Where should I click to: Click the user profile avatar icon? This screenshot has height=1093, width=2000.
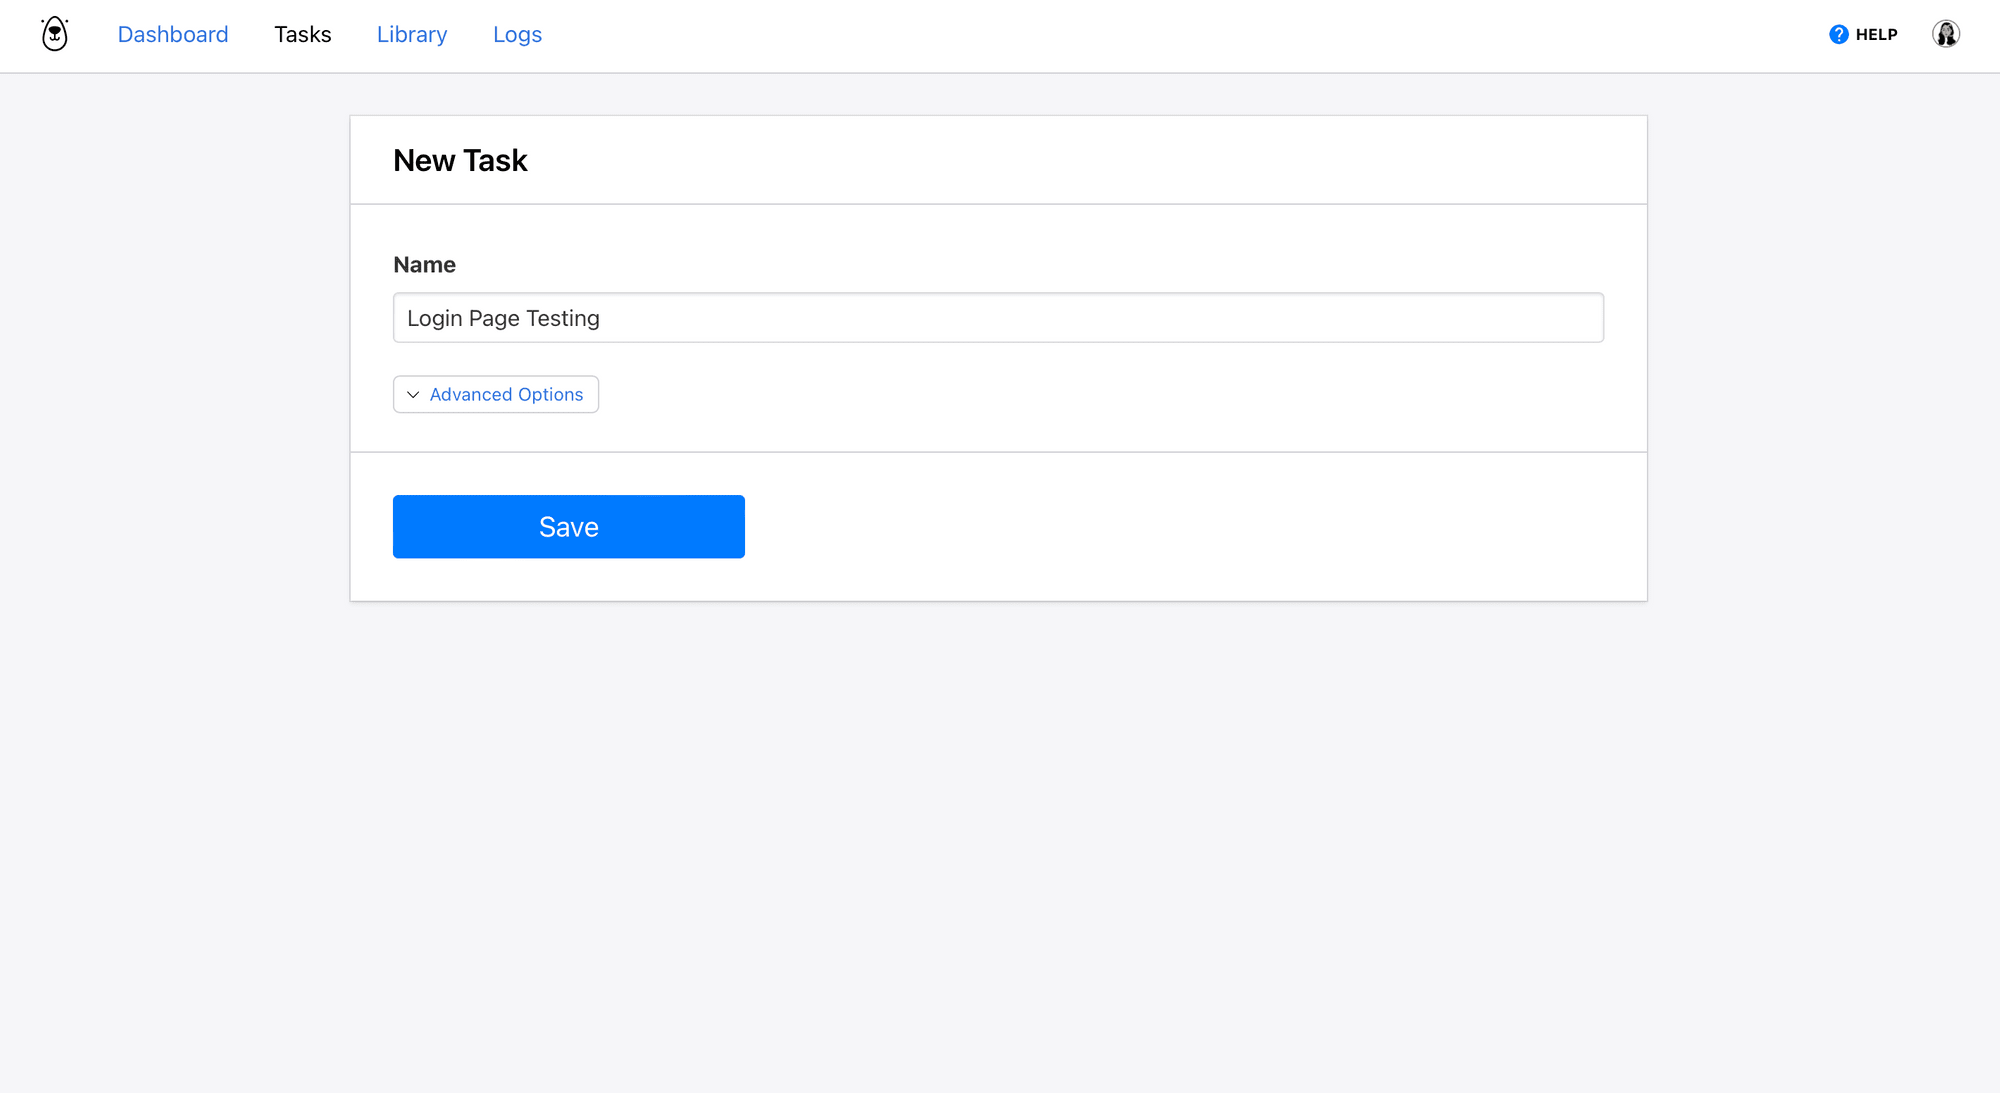click(x=1946, y=34)
